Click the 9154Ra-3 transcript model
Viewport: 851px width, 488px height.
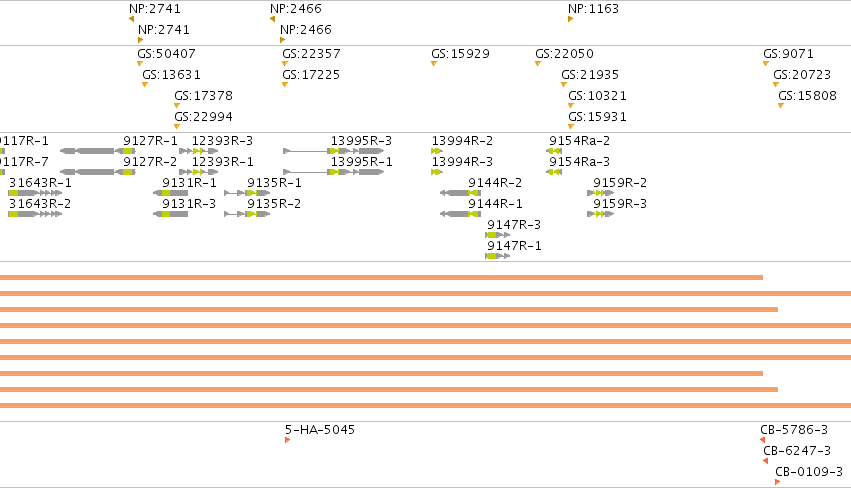tap(554, 172)
